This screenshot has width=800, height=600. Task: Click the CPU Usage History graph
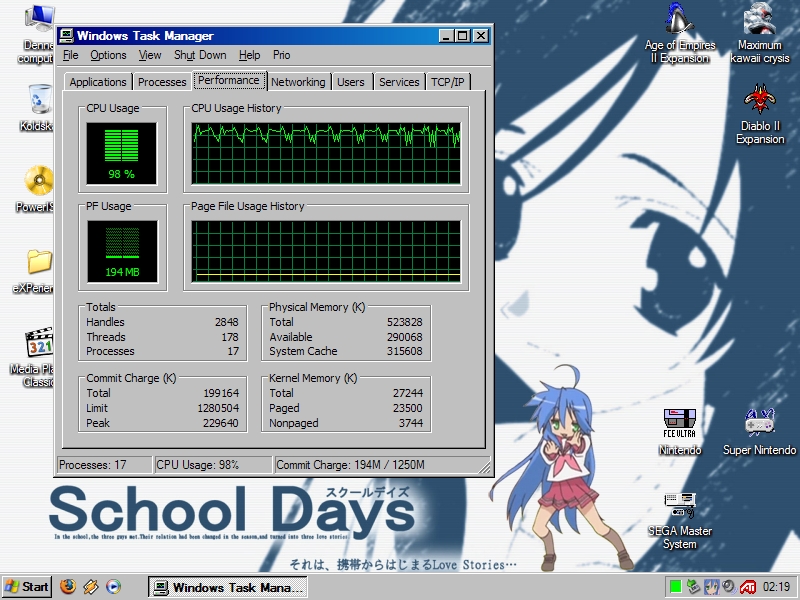tap(326, 153)
